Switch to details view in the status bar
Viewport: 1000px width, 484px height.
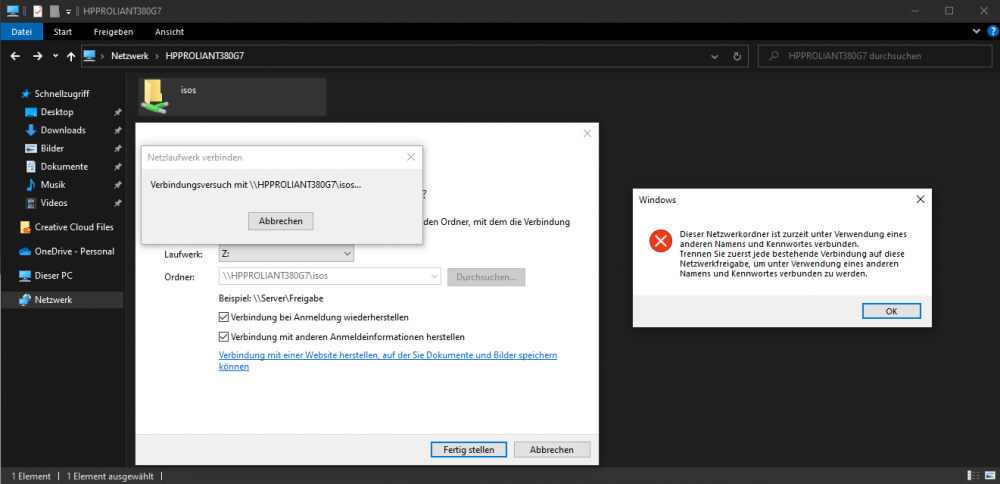[973, 475]
